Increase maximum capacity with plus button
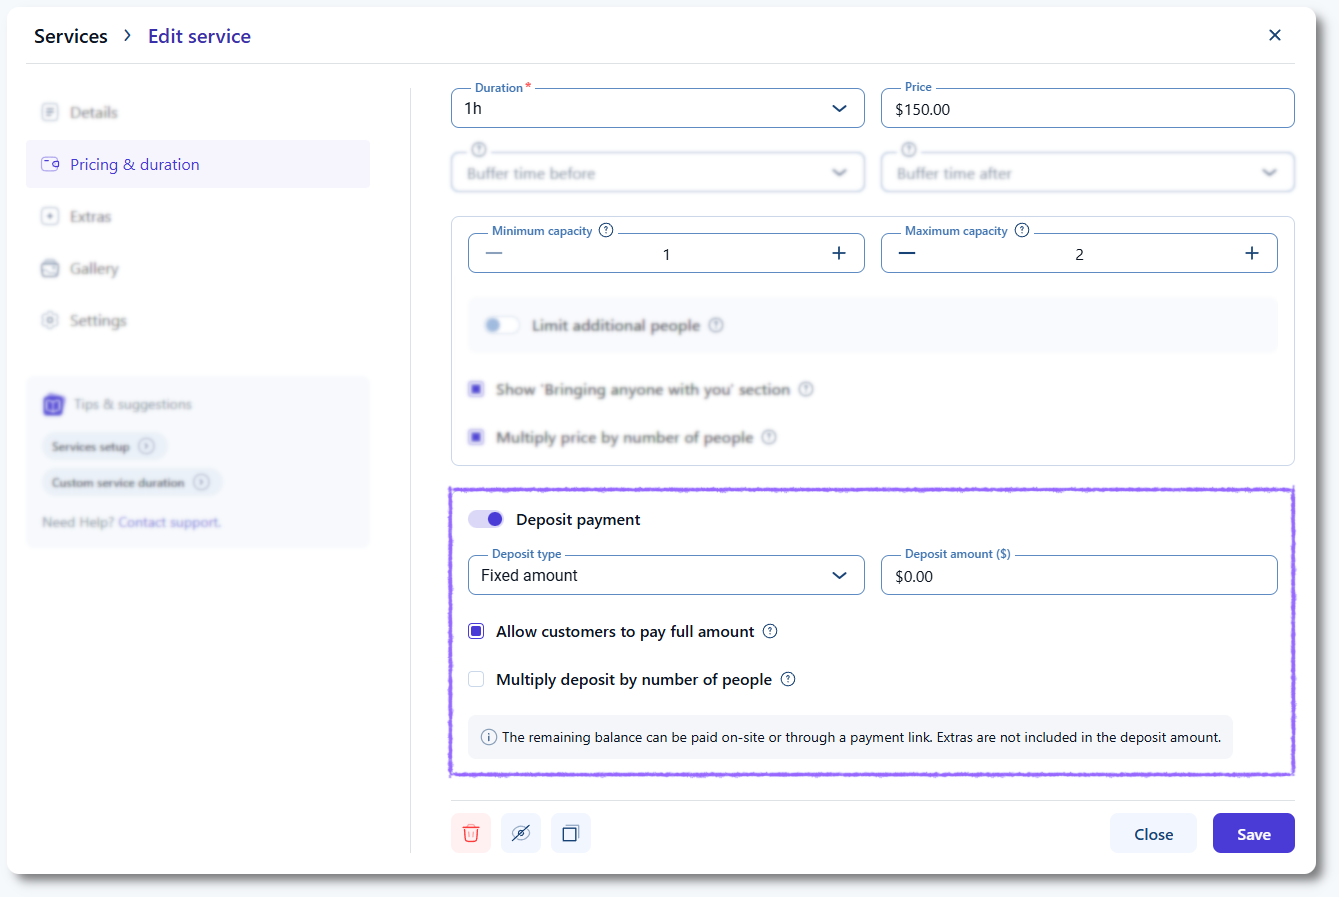The image size is (1339, 897). click(1251, 254)
